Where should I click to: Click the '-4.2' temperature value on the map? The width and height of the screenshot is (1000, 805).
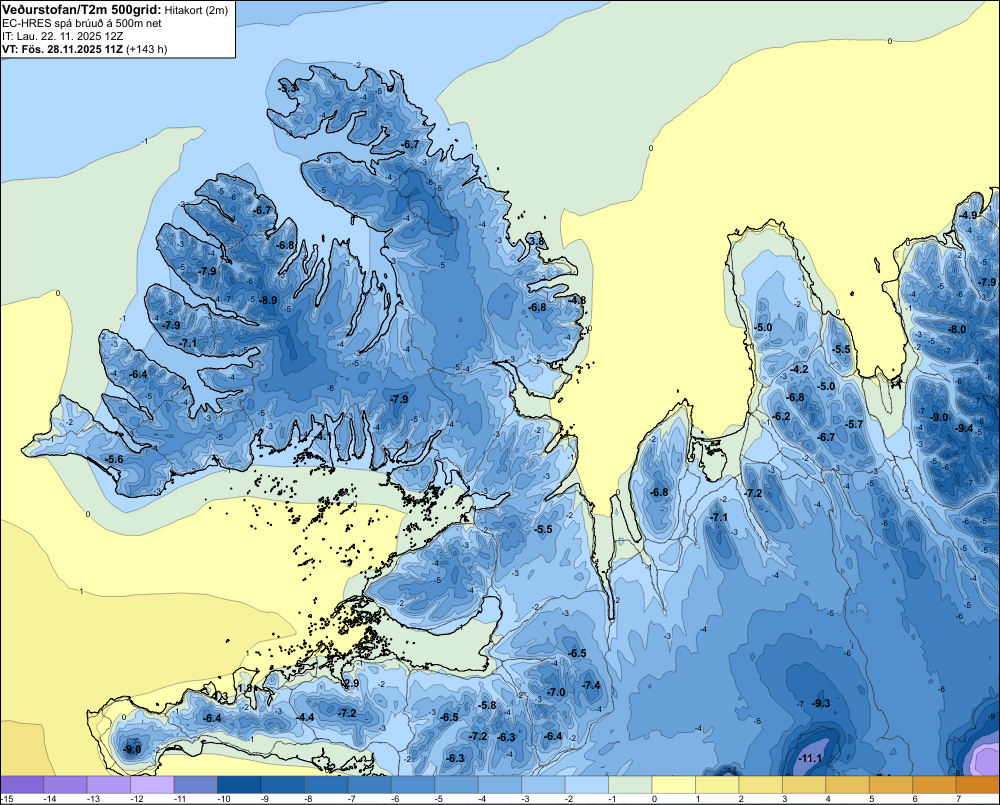(799, 369)
